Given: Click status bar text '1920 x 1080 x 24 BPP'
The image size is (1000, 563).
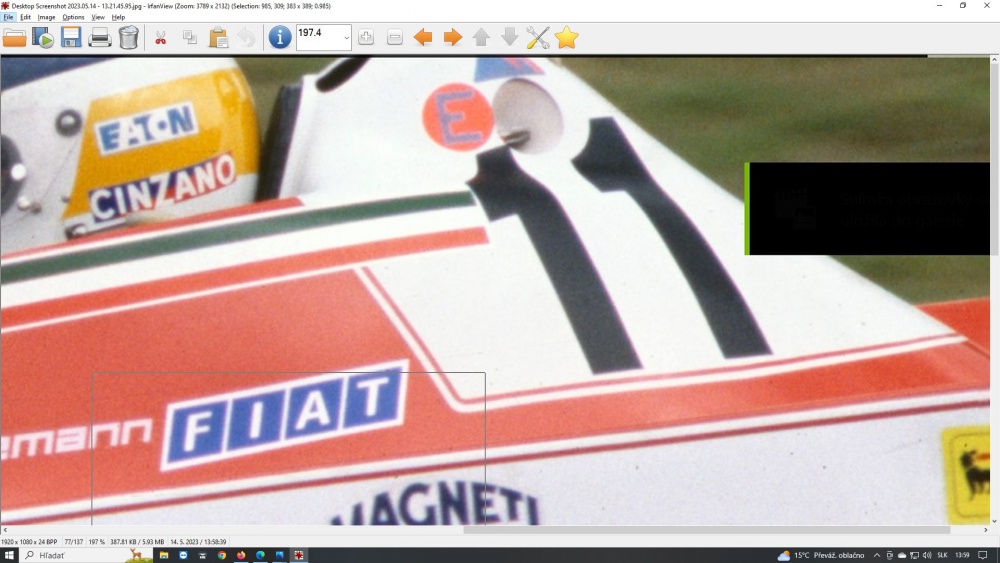Looking at the screenshot, I should click(29, 542).
